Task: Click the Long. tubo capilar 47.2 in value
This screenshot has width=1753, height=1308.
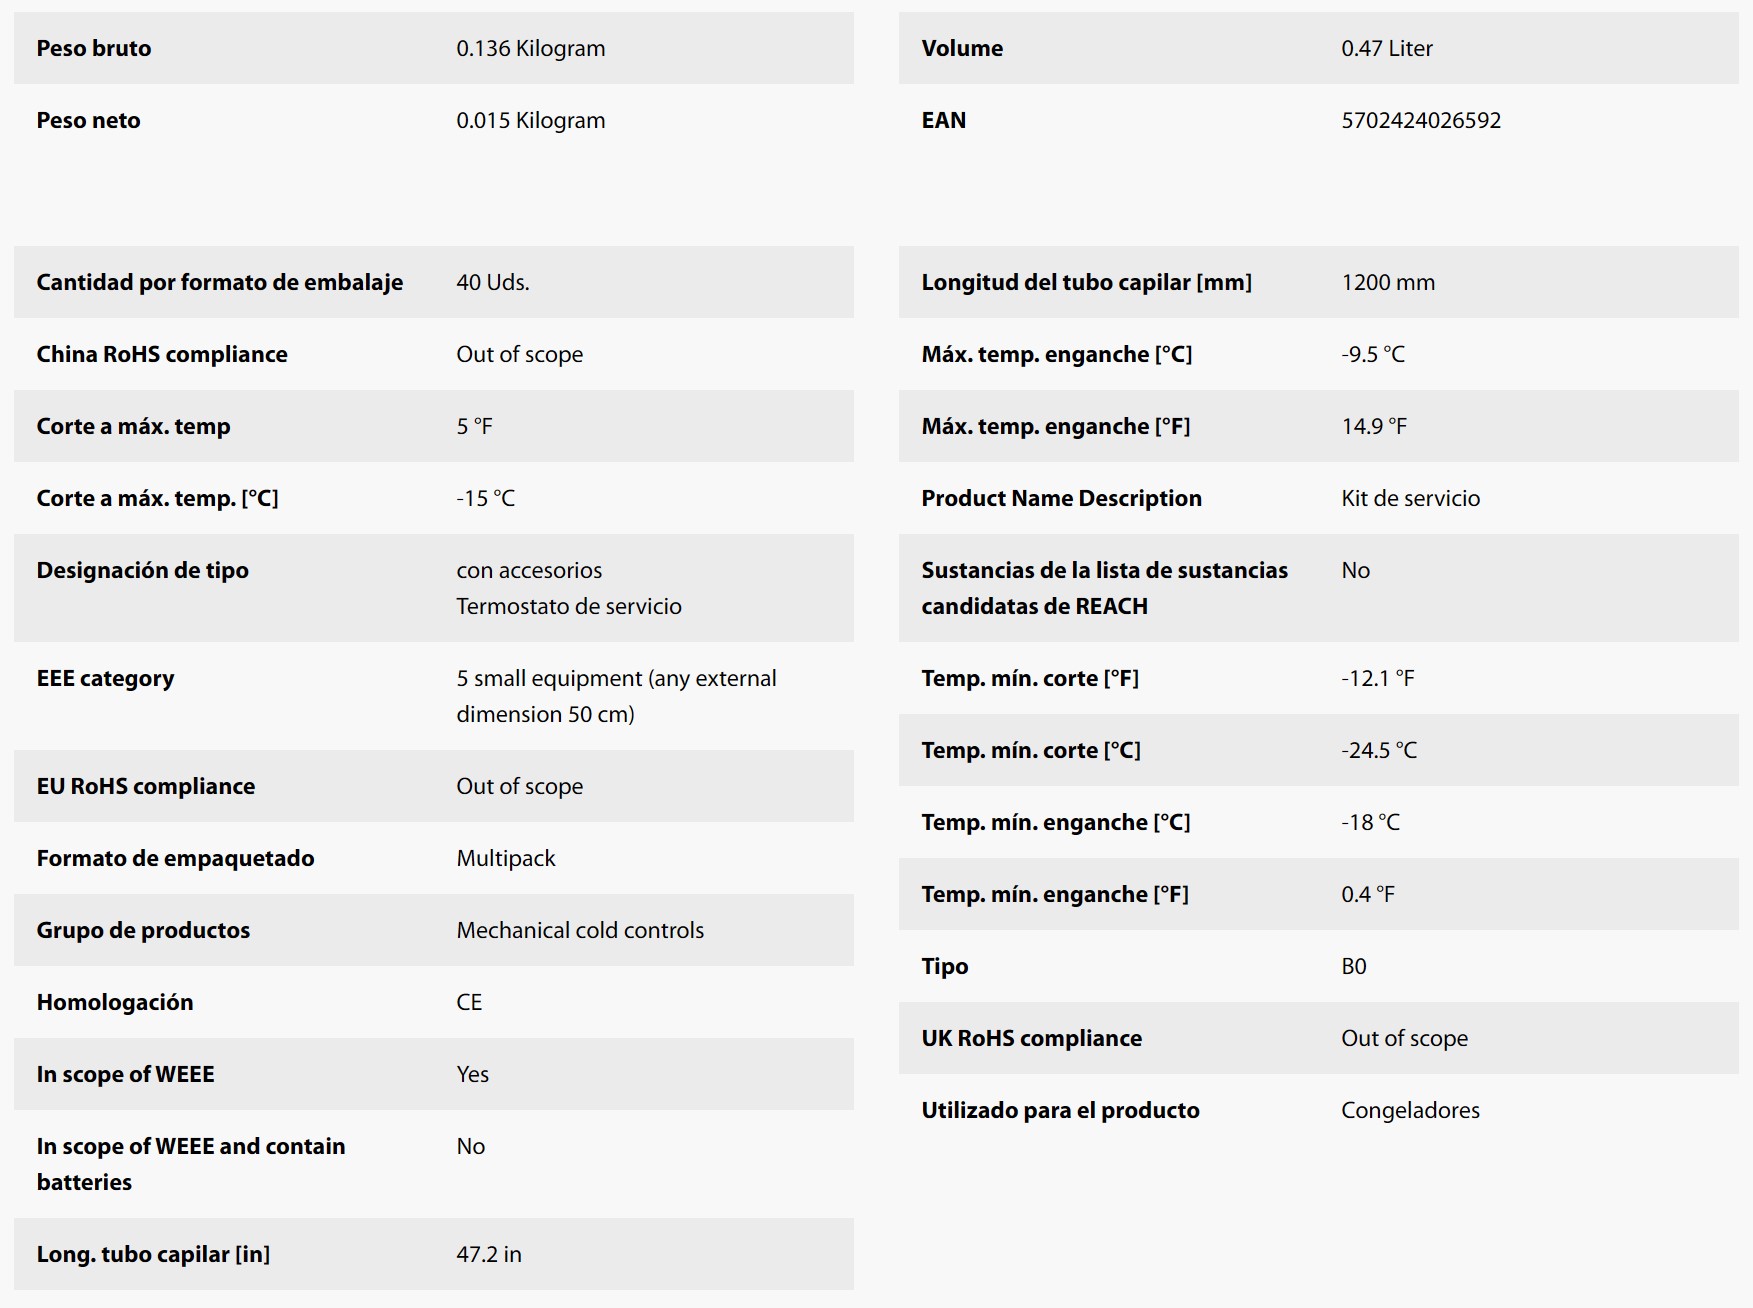Action: [x=489, y=1254]
